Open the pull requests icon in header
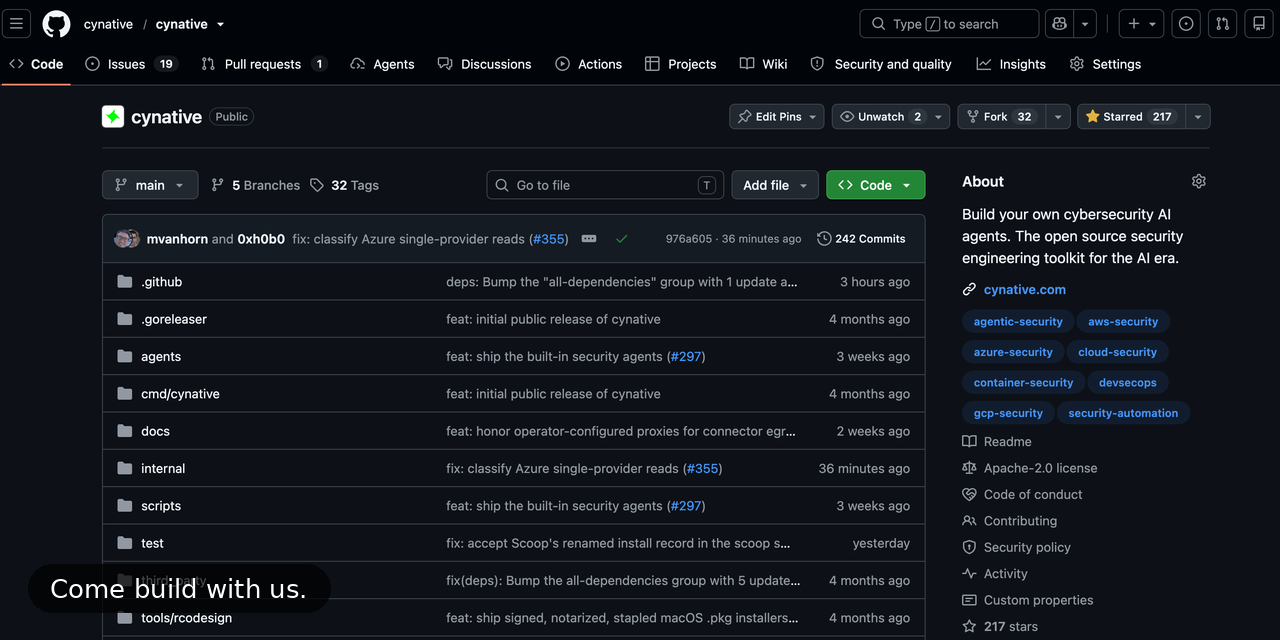Viewport: 1280px width, 640px height. tap(1222, 24)
